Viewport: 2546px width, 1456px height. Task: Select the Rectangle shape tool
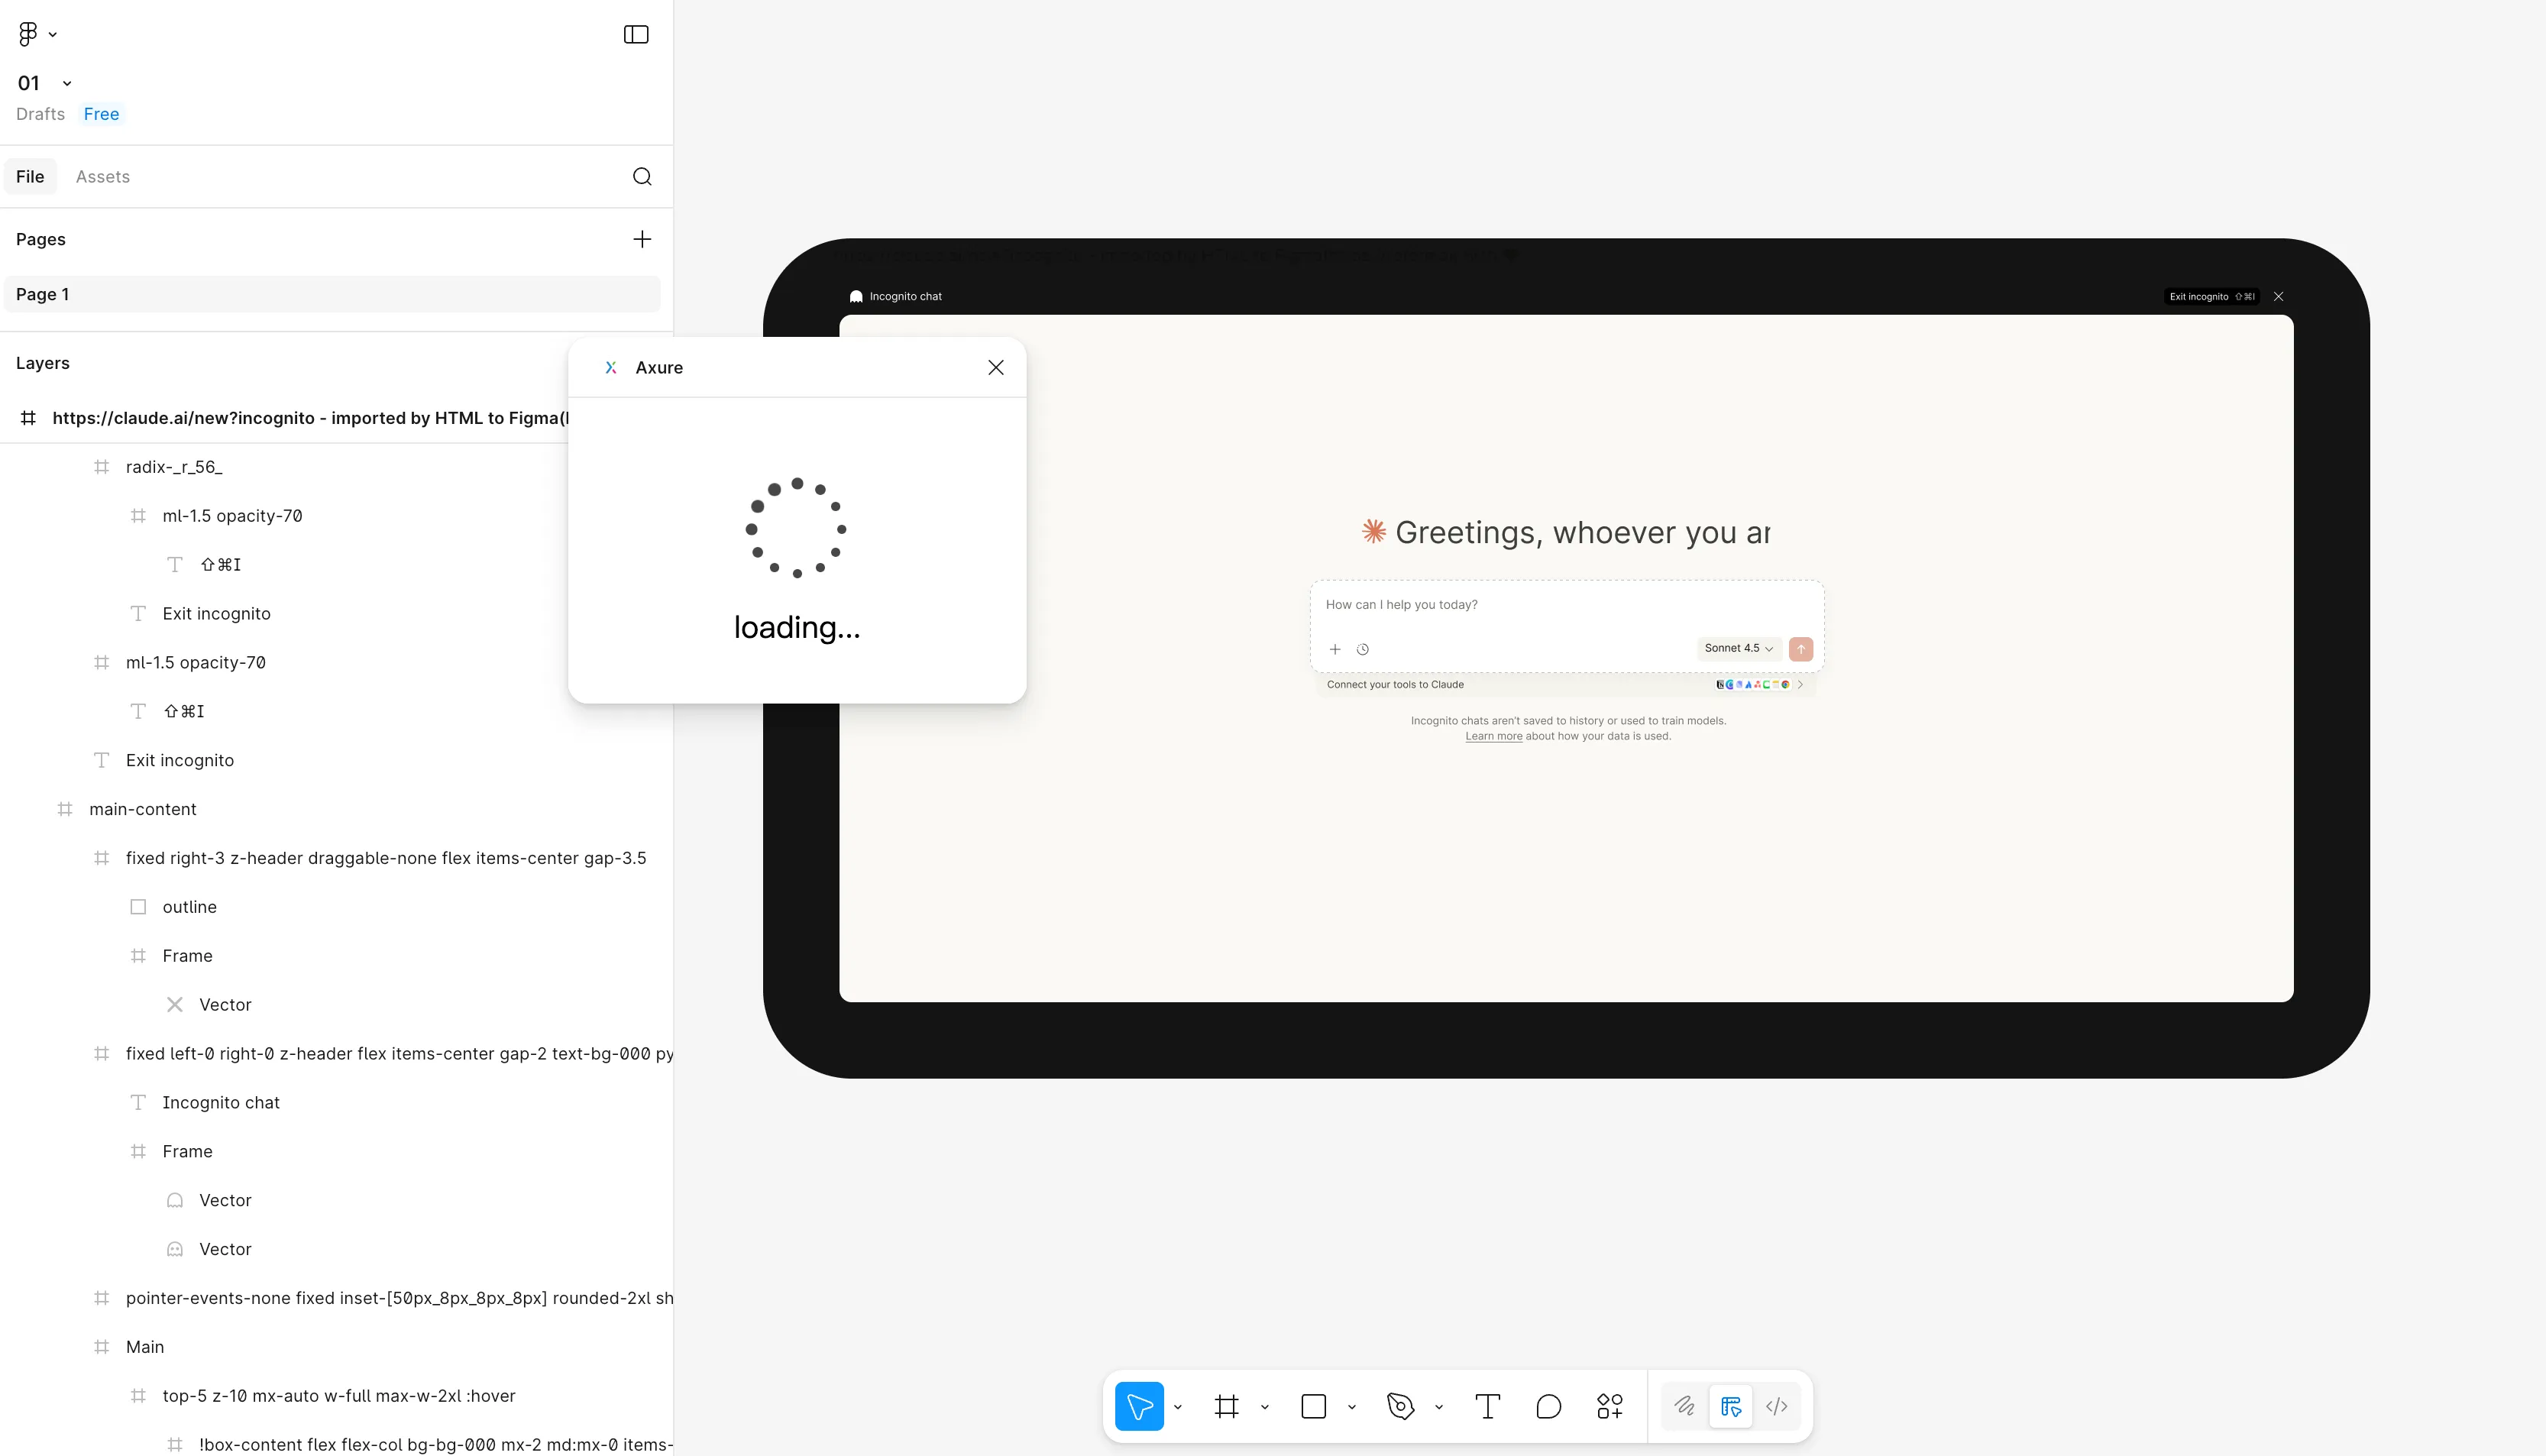1313,1406
